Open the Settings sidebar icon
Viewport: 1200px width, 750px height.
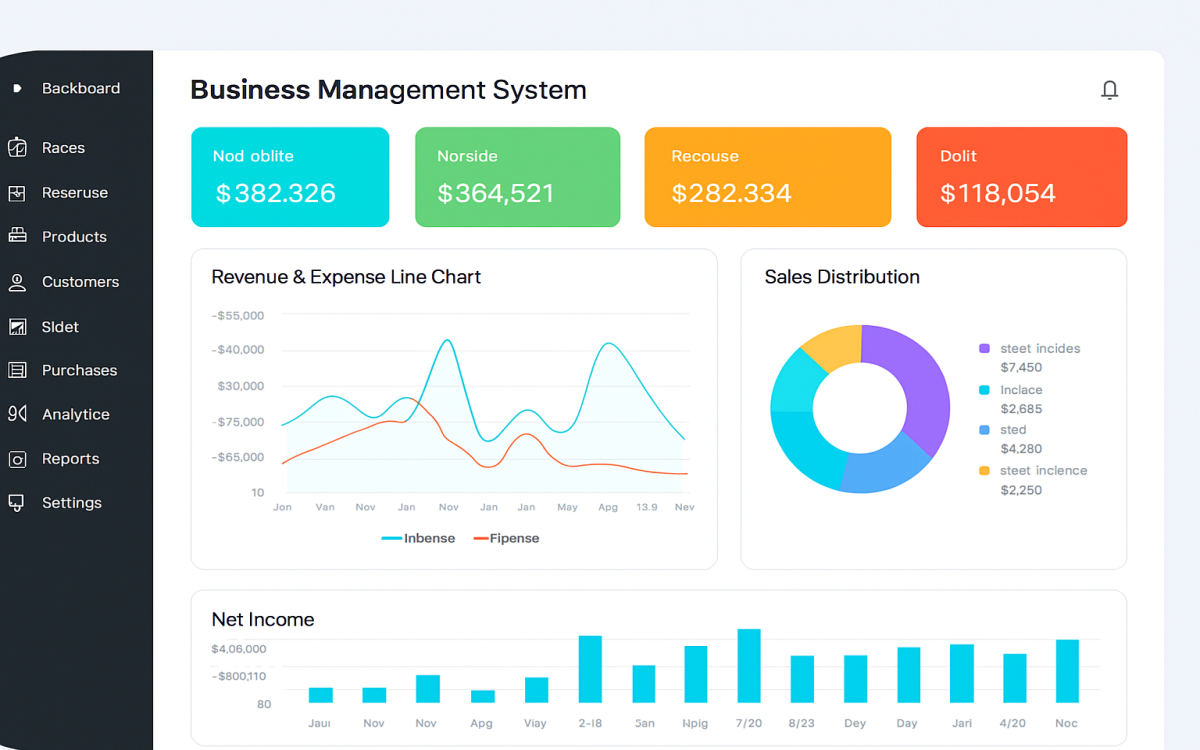[x=17, y=503]
